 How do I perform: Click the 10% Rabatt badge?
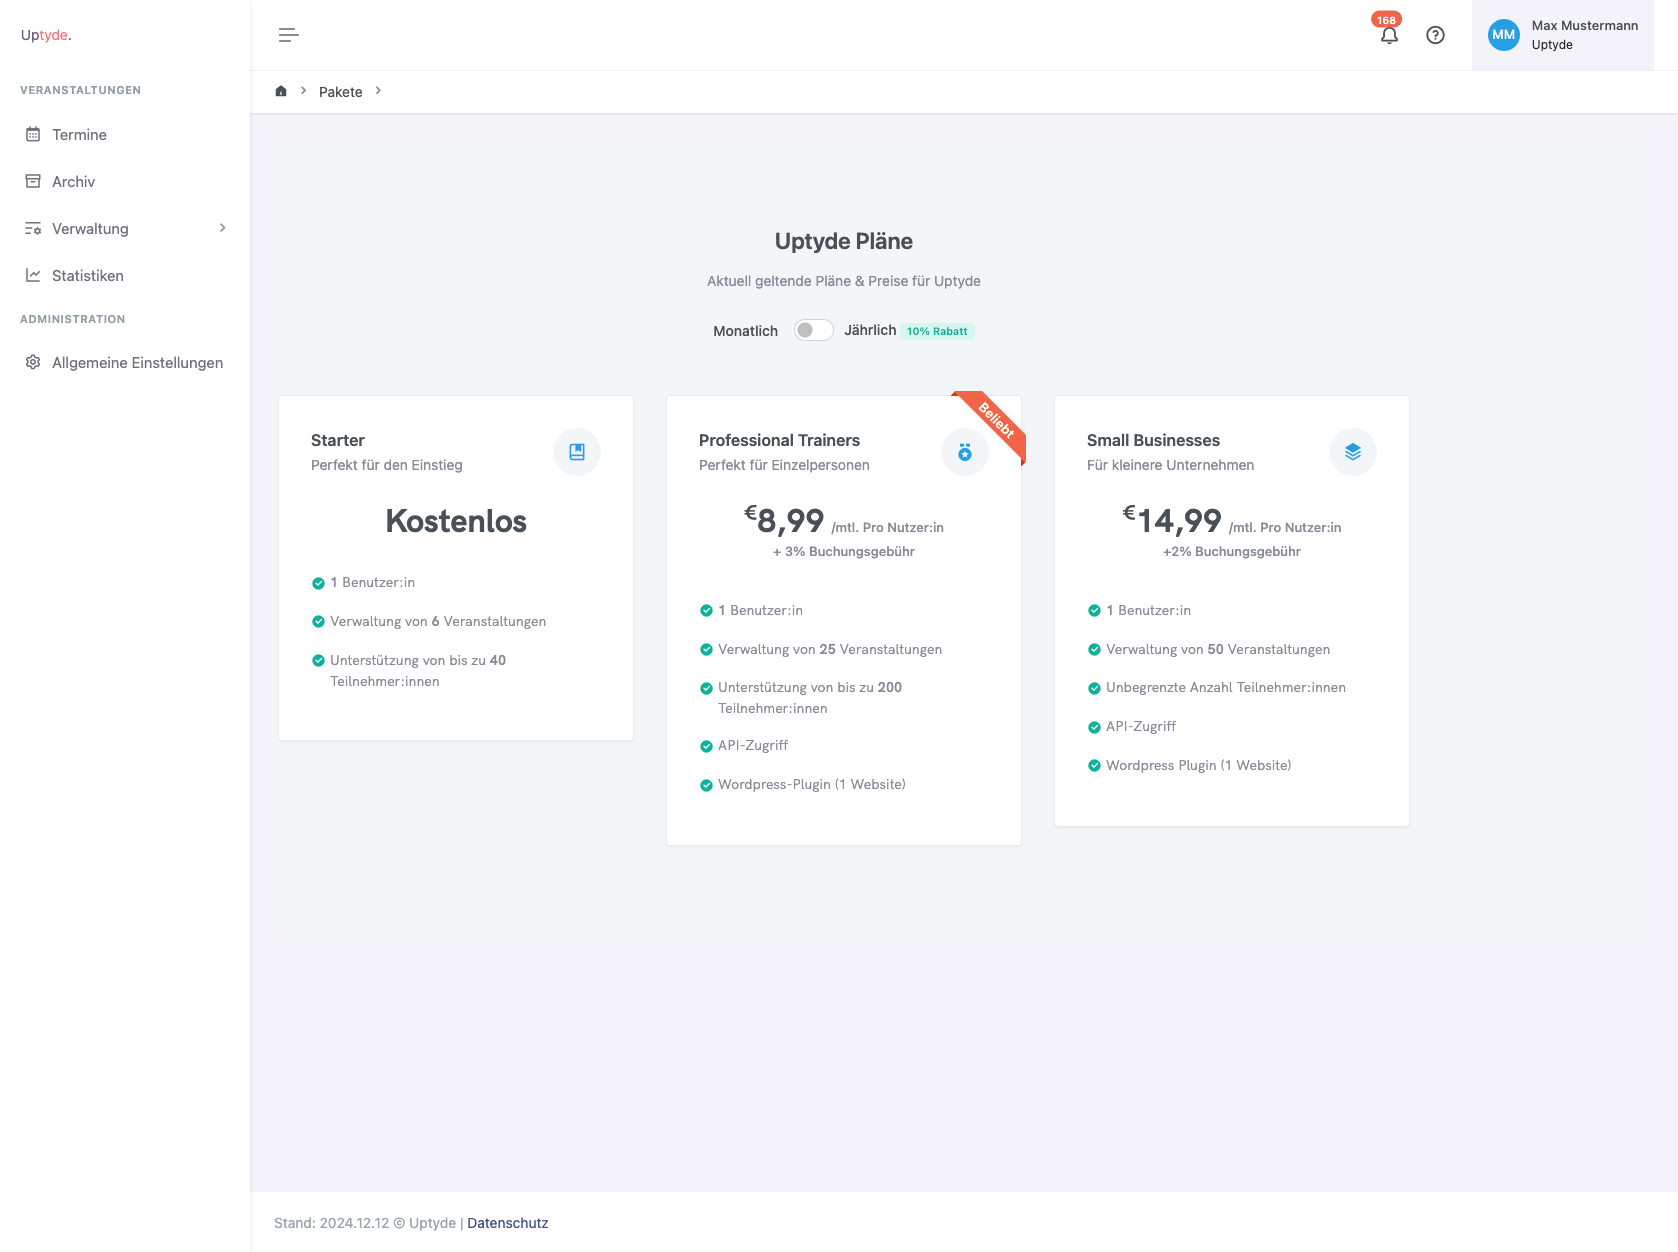coord(937,331)
